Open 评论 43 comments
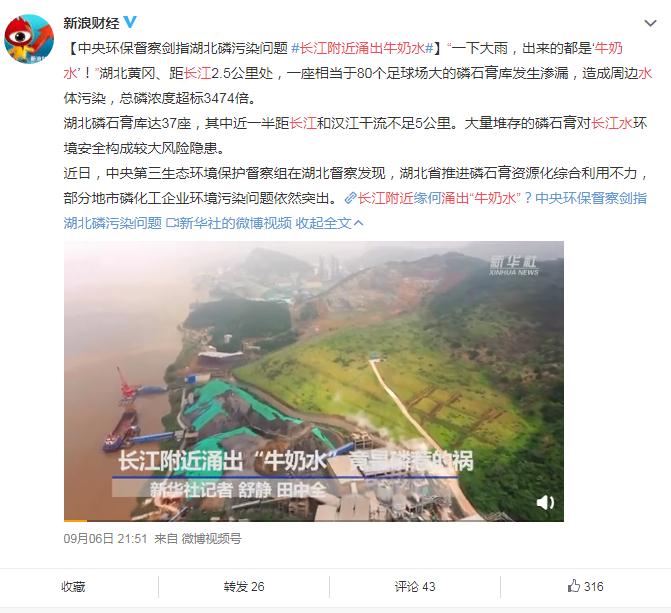 (415, 586)
